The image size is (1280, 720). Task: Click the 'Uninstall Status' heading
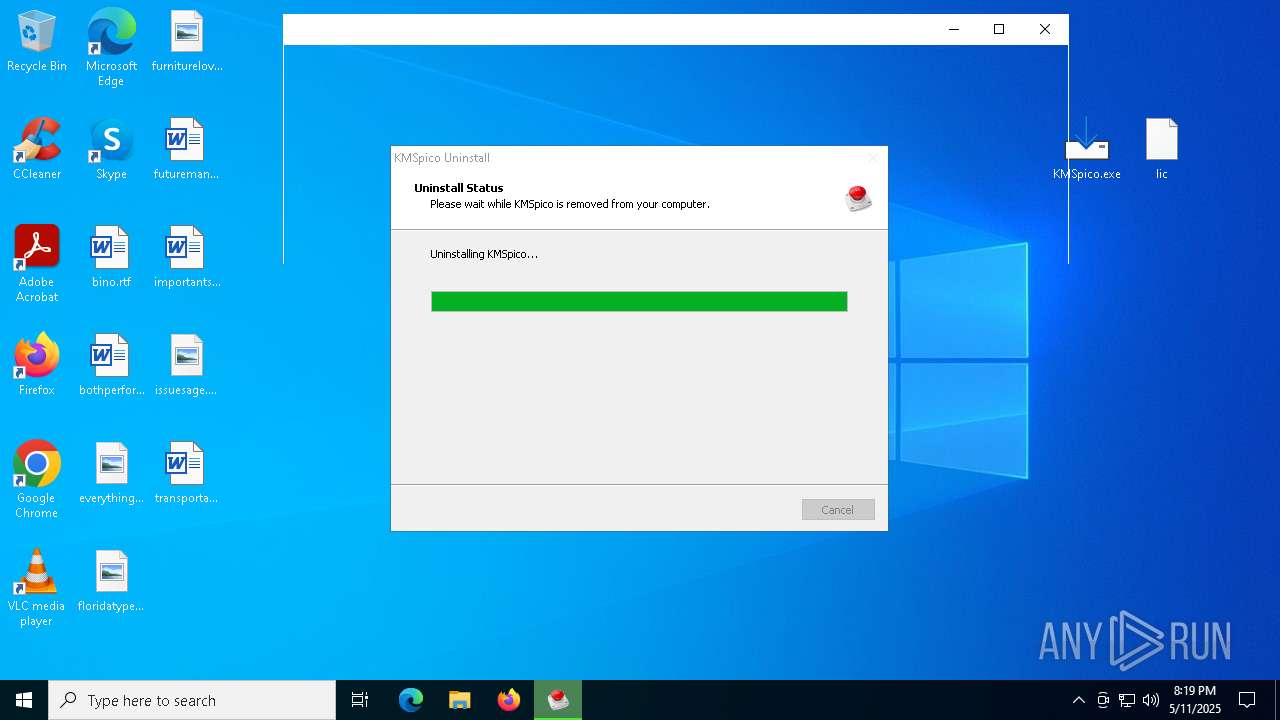pyautogui.click(x=459, y=188)
